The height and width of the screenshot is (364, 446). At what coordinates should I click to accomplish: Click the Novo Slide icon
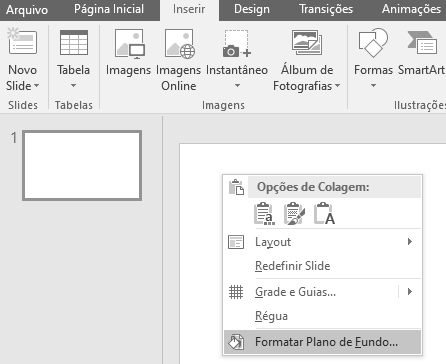(x=22, y=42)
